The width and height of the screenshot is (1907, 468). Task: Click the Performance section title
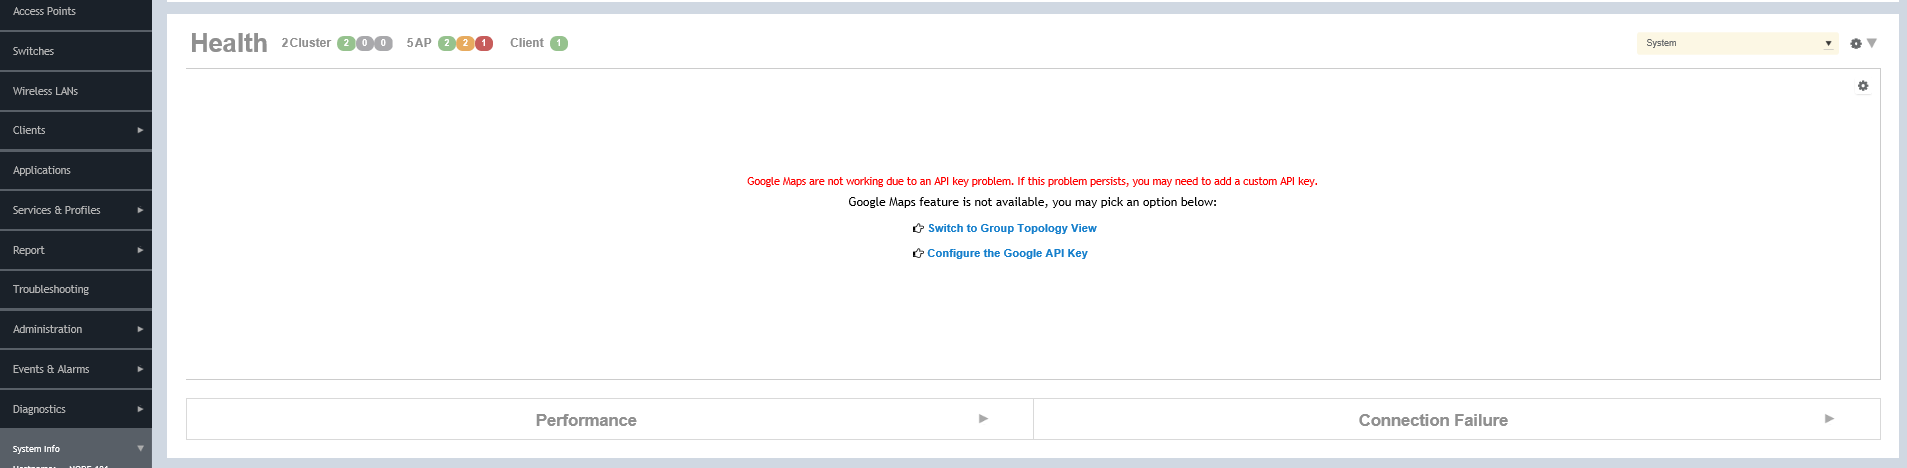pos(586,420)
